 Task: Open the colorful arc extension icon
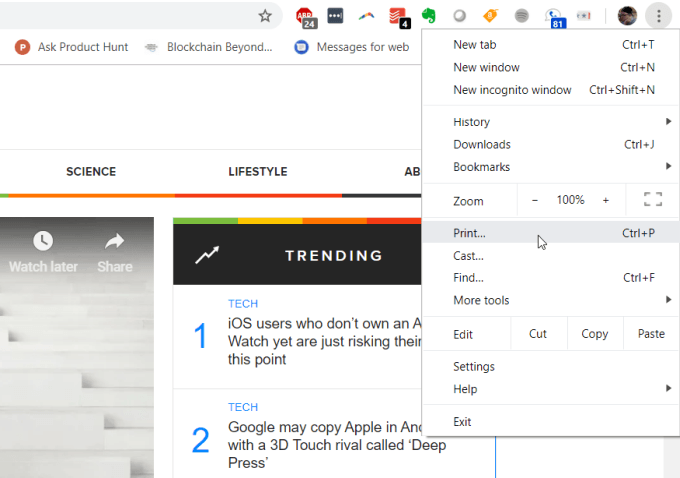coord(366,16)
